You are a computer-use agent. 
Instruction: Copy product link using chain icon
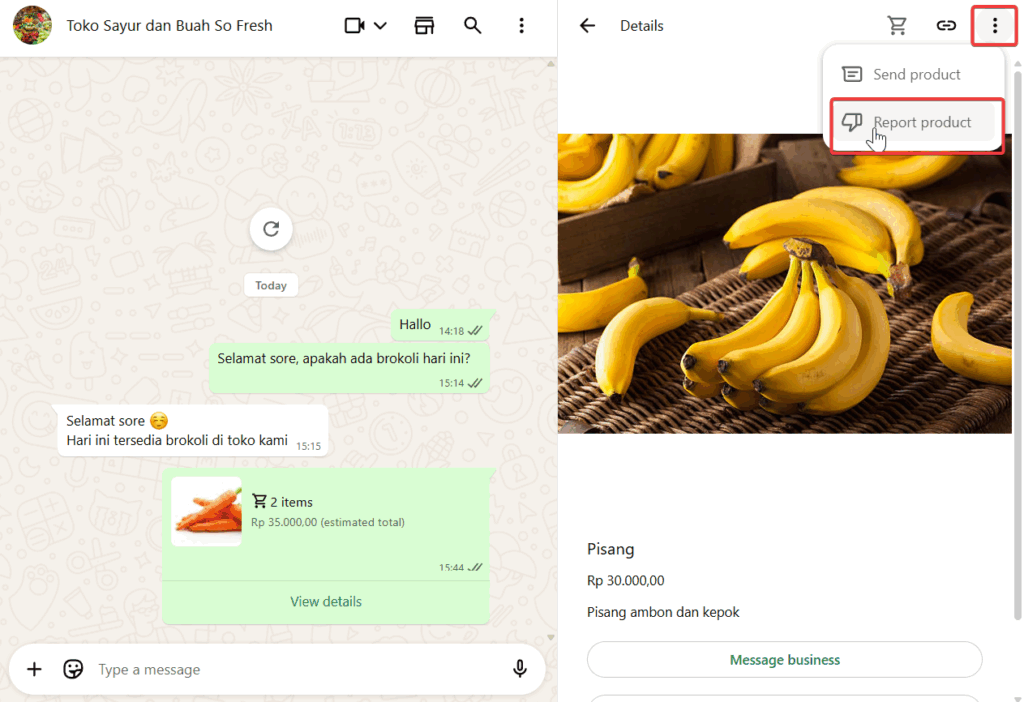pos(946,26)
